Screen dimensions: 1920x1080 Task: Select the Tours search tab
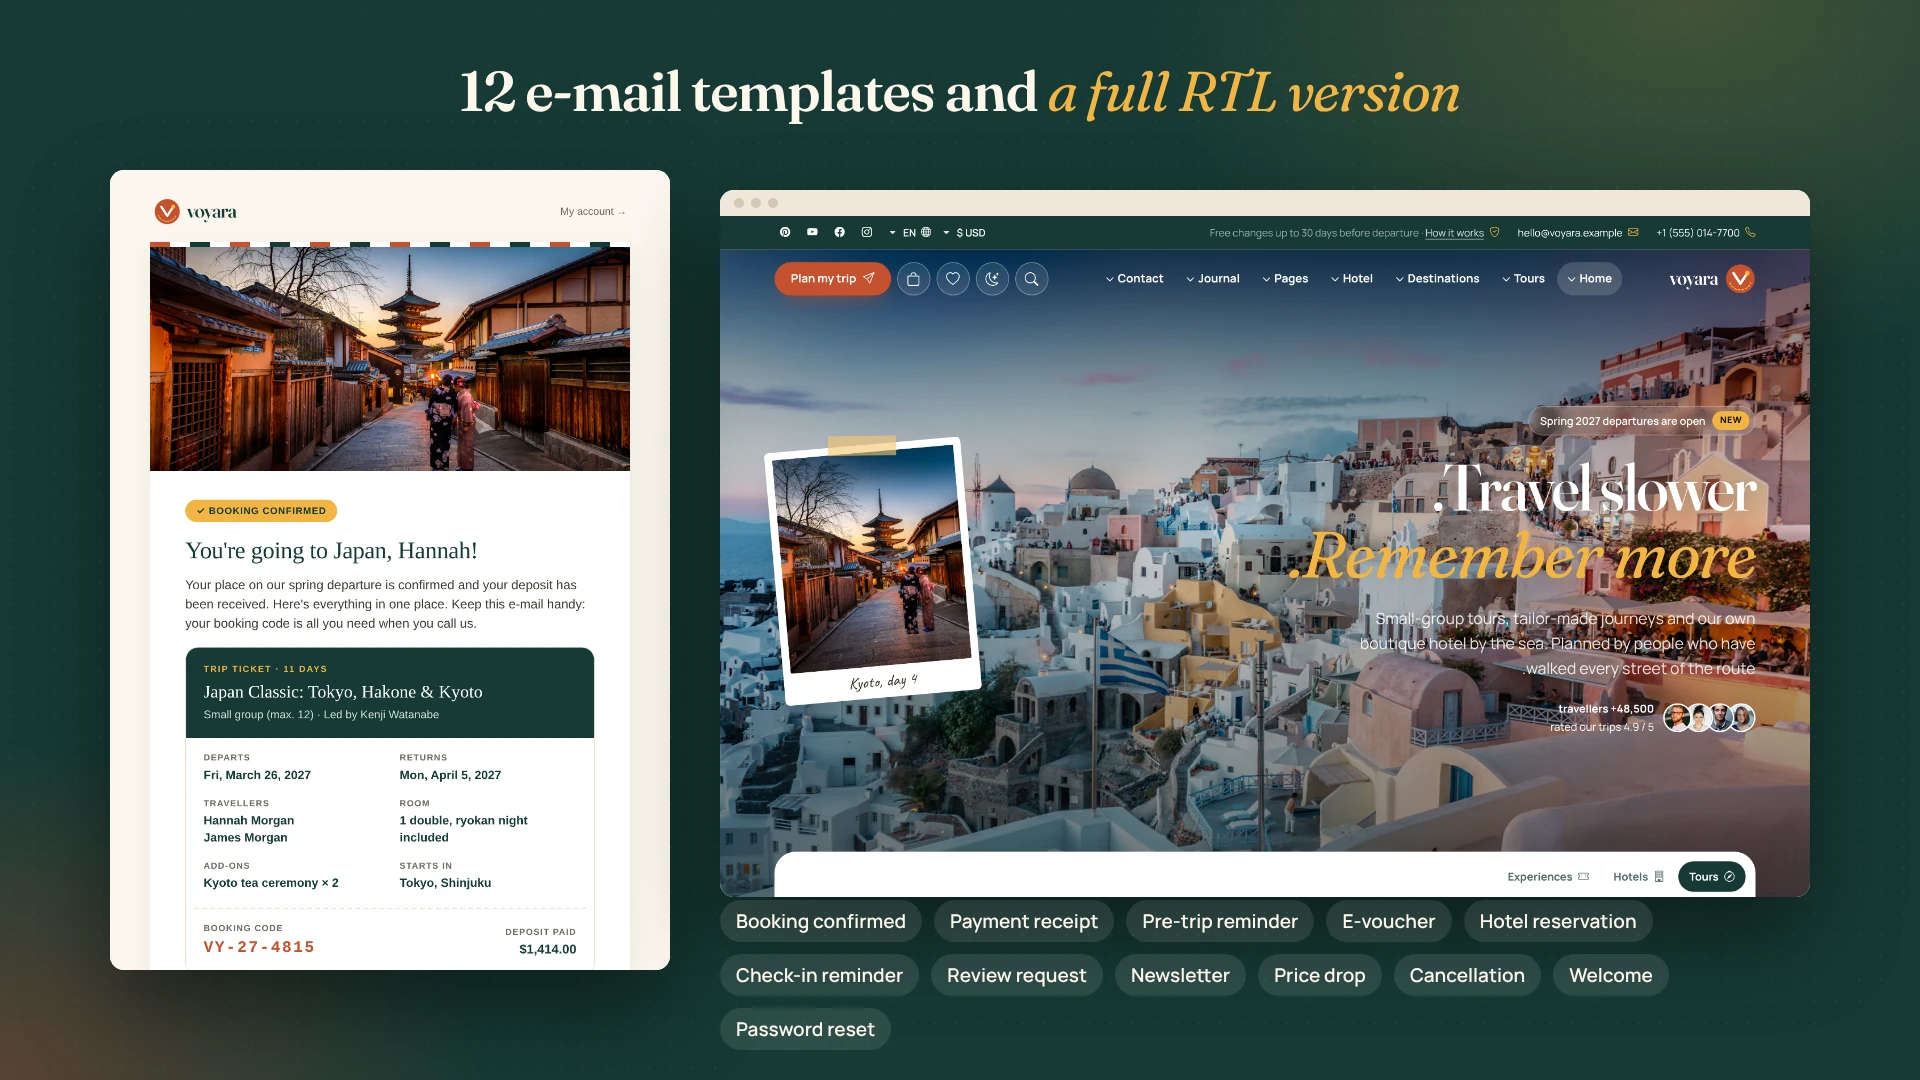click(x=1711, y=877)
